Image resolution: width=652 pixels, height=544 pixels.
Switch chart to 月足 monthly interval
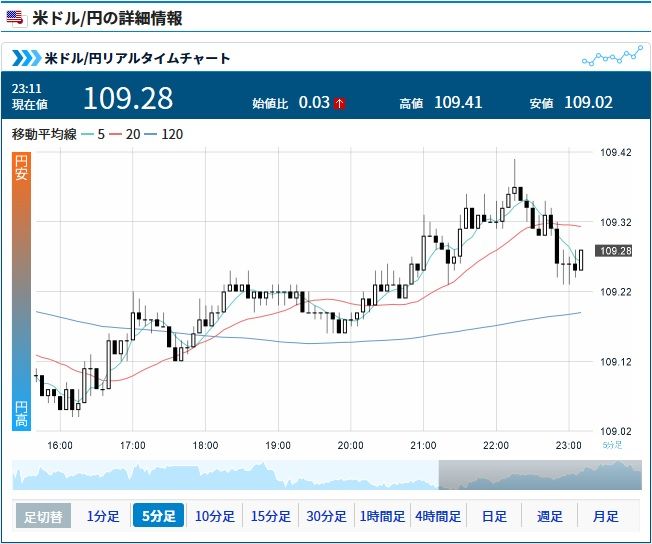(605, 516)
